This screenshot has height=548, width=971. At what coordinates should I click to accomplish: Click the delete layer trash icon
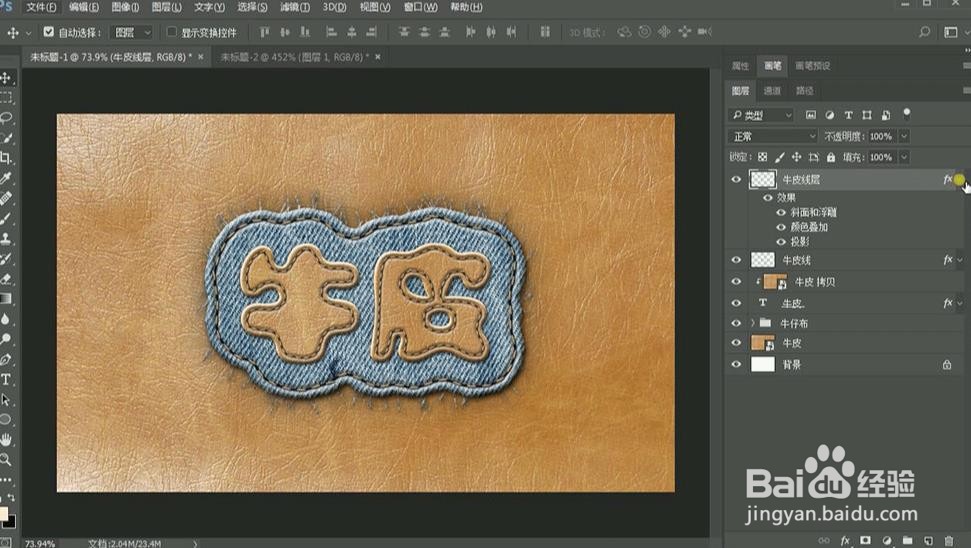pos(949,541)
